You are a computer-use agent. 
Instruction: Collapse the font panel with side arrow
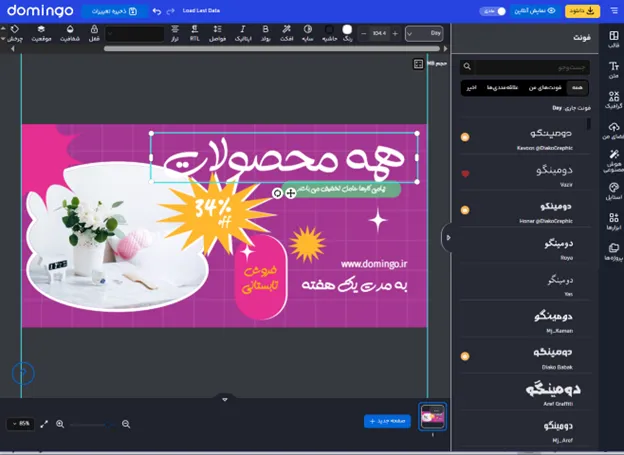[x=448, y=237]
